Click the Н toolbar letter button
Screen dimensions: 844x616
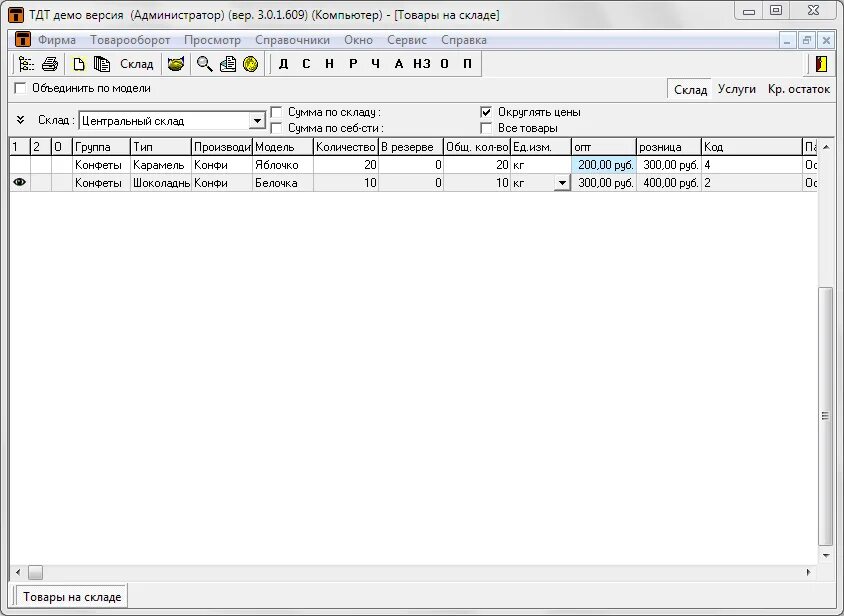click(329, 64)
